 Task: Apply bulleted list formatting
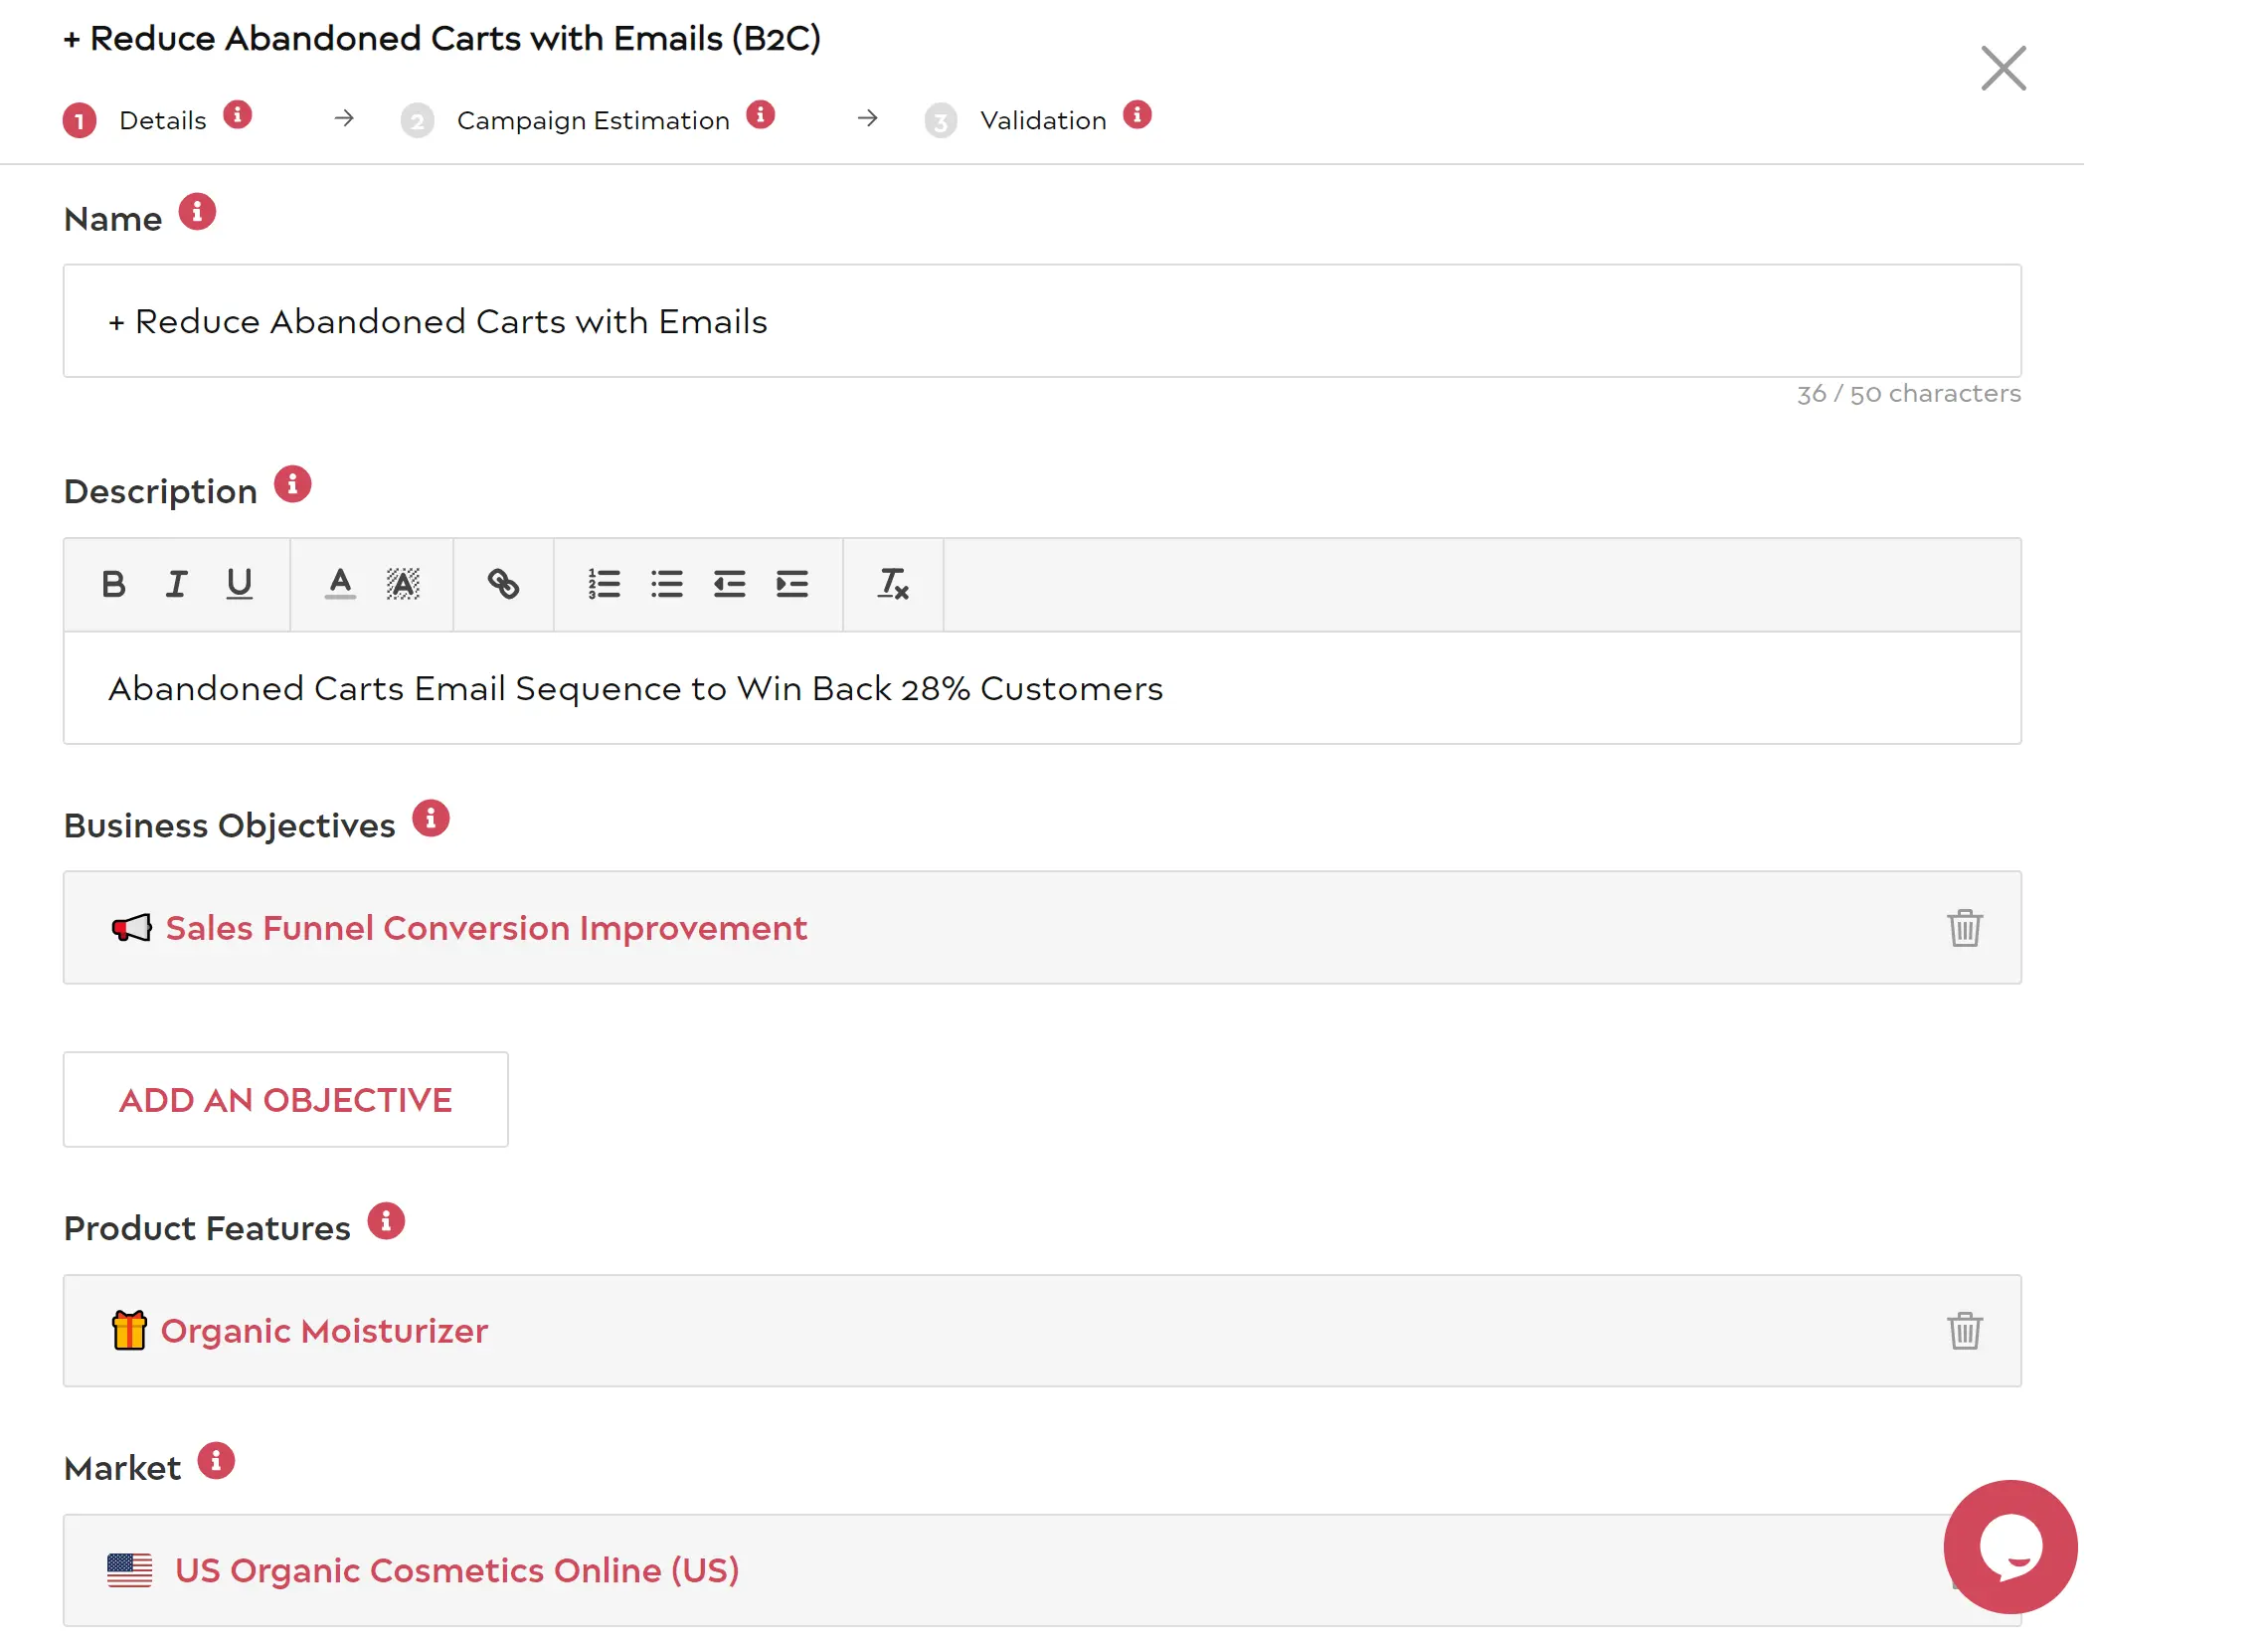668,585
